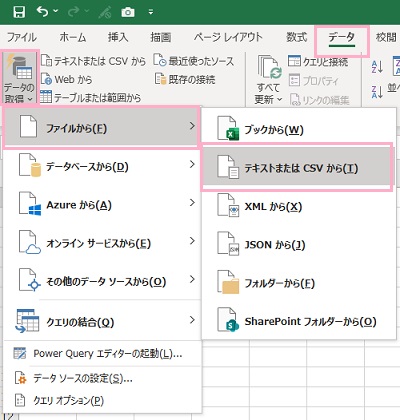This screenshot has width=400, height=420.
Task: Select Azure から(A) menu item
Action: point(102,203)
